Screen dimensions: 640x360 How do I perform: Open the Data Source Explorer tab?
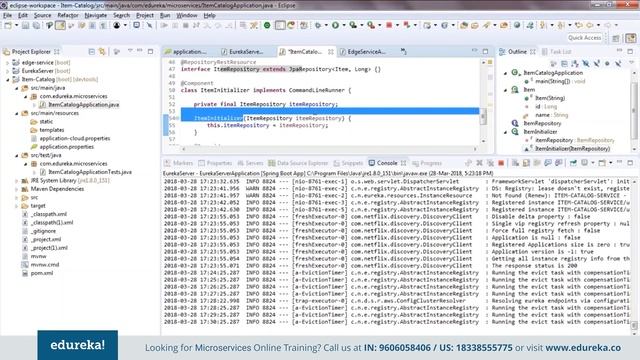(298, 163)
